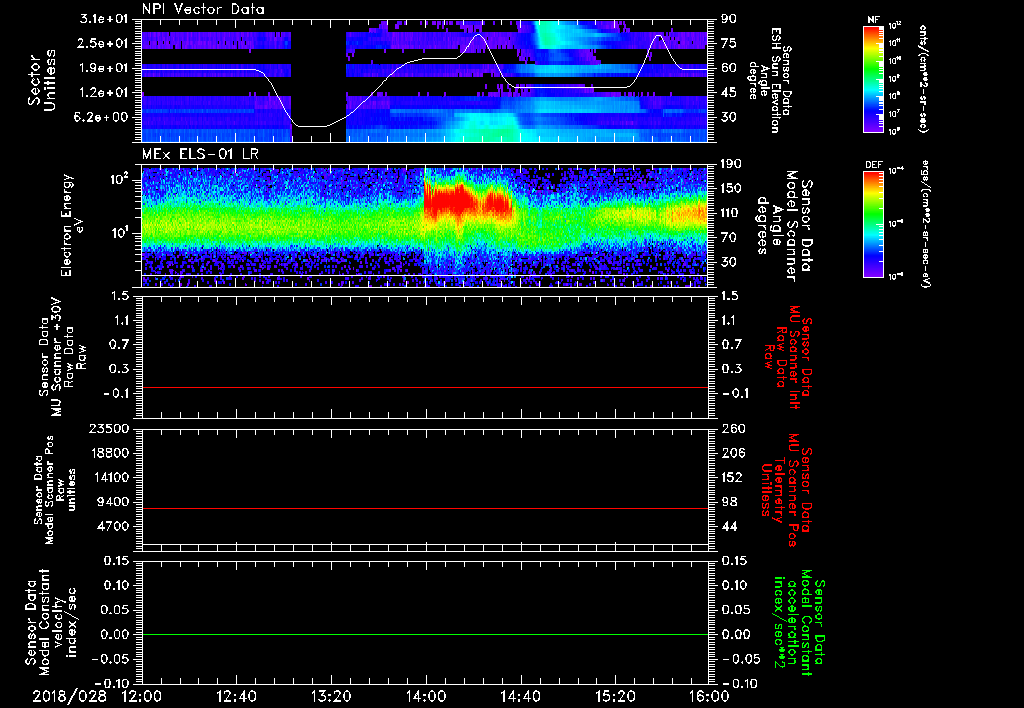Click the "45" sun elevation tick value
The height and width of the screenshot is (708, 1024).
tap(728, 93)
